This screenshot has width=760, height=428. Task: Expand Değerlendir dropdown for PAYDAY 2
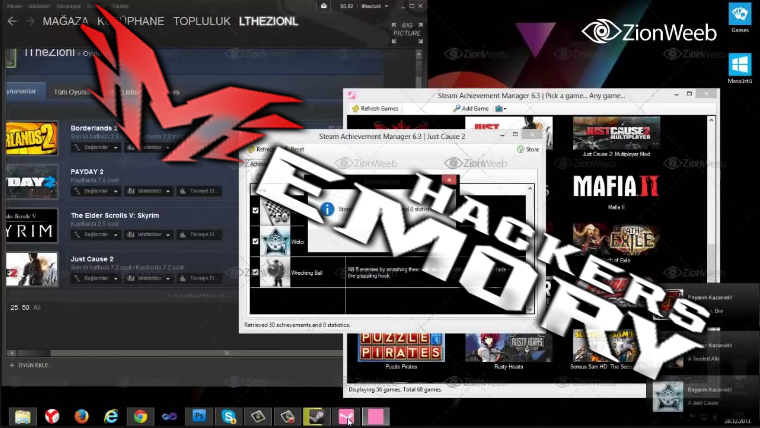click(96, 191)
